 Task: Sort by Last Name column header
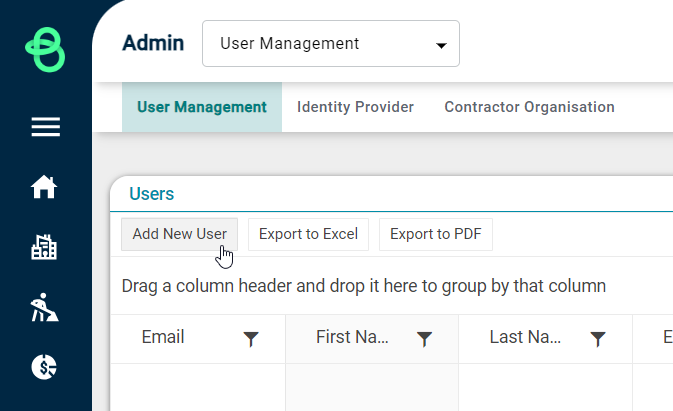(525, 337)
